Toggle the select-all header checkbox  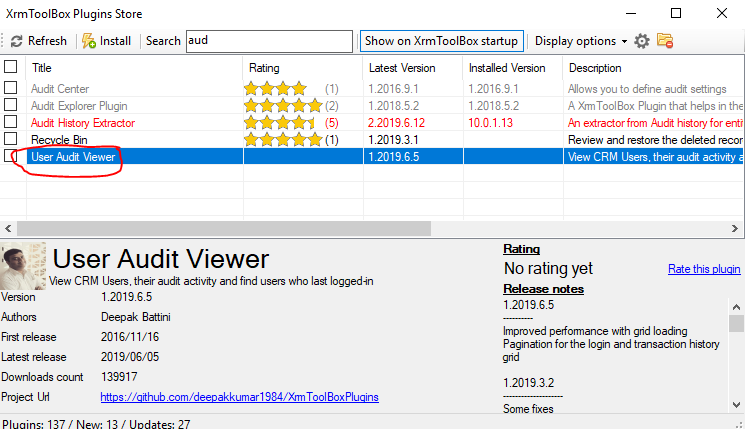[10, 67]
